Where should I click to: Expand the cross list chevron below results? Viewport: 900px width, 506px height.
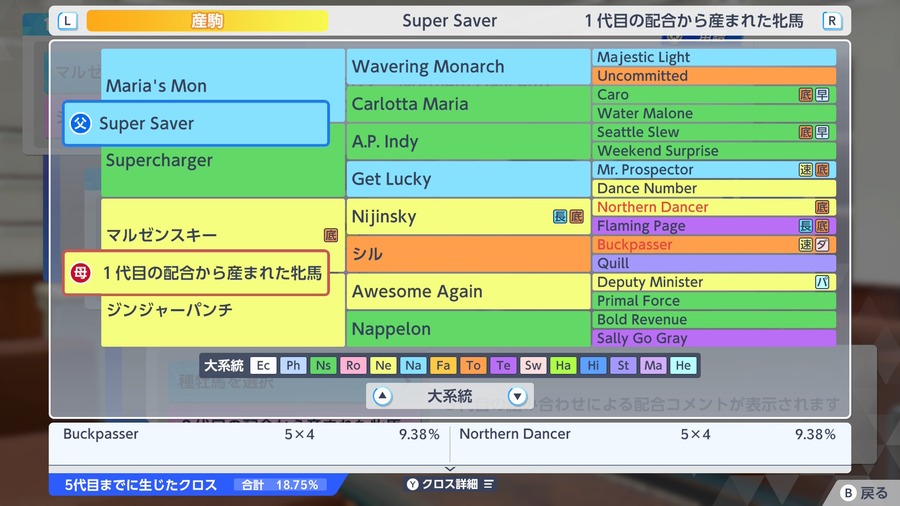point(450,469)
